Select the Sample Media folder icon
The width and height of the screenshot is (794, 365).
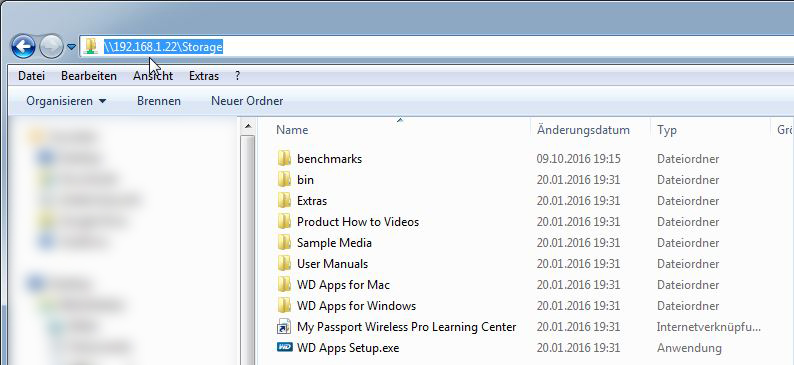pyautogui.click(x=284, y=242)
